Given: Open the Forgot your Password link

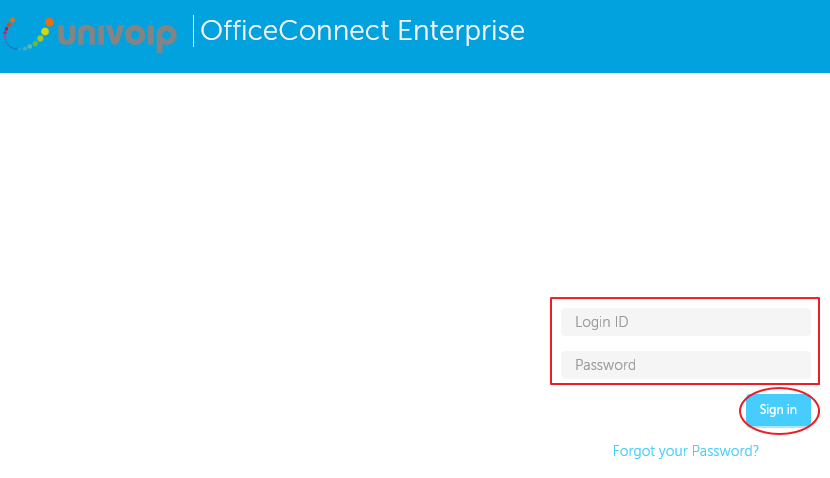Looking at the screenshot, I should click(x=685, y=451).
